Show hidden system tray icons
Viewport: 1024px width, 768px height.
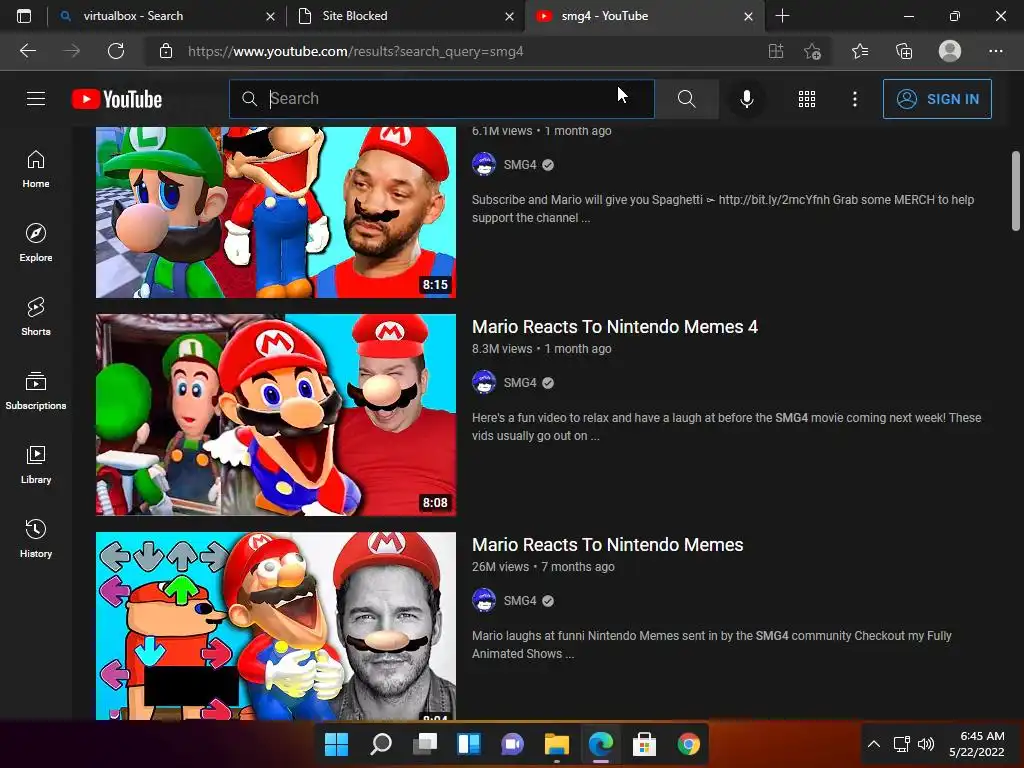coord(873,744)
